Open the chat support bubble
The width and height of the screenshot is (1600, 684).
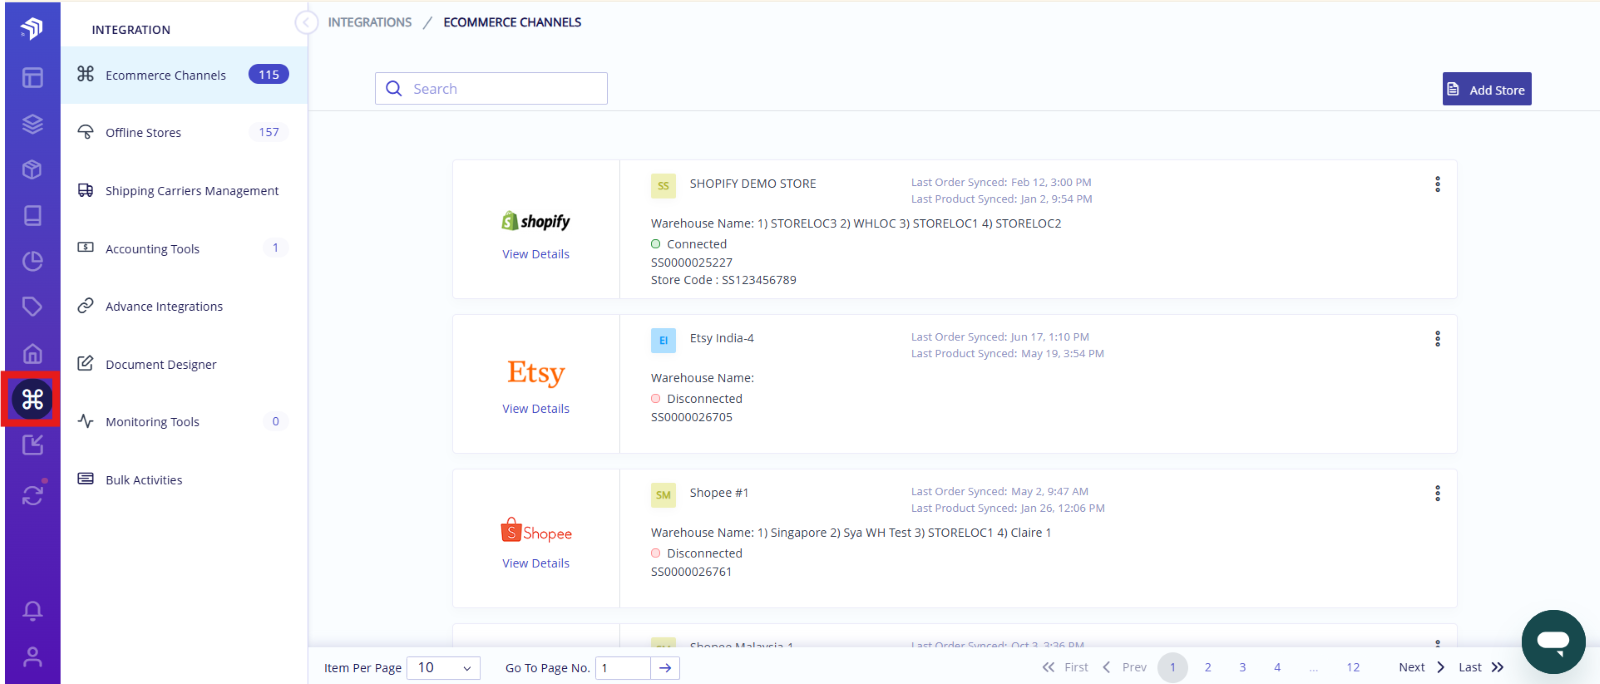tap(1553, 641)
